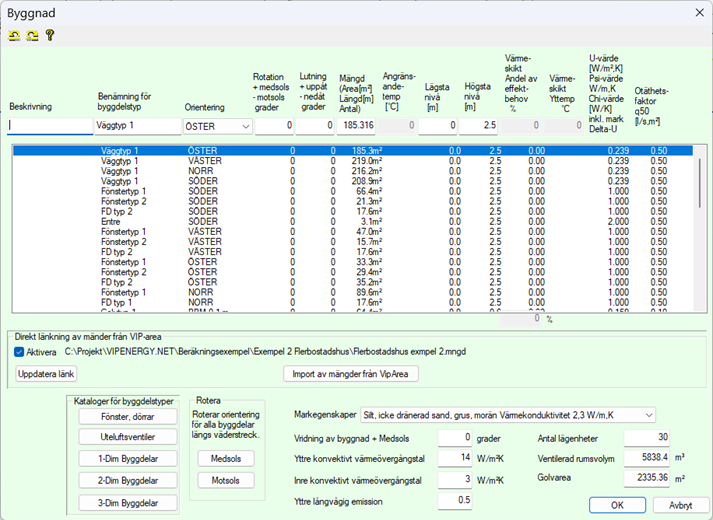Confirm dialog with OK button
Image resolution: width=713 pixels, height=520 pixels.
617,505
